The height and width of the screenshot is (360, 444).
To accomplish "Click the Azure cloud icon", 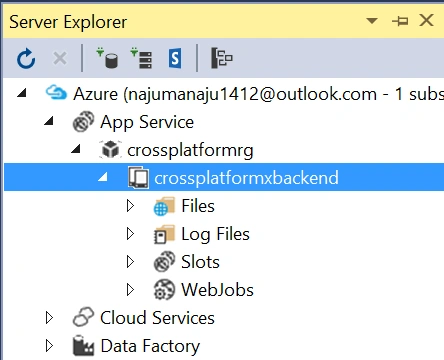I will coord(56,93).
